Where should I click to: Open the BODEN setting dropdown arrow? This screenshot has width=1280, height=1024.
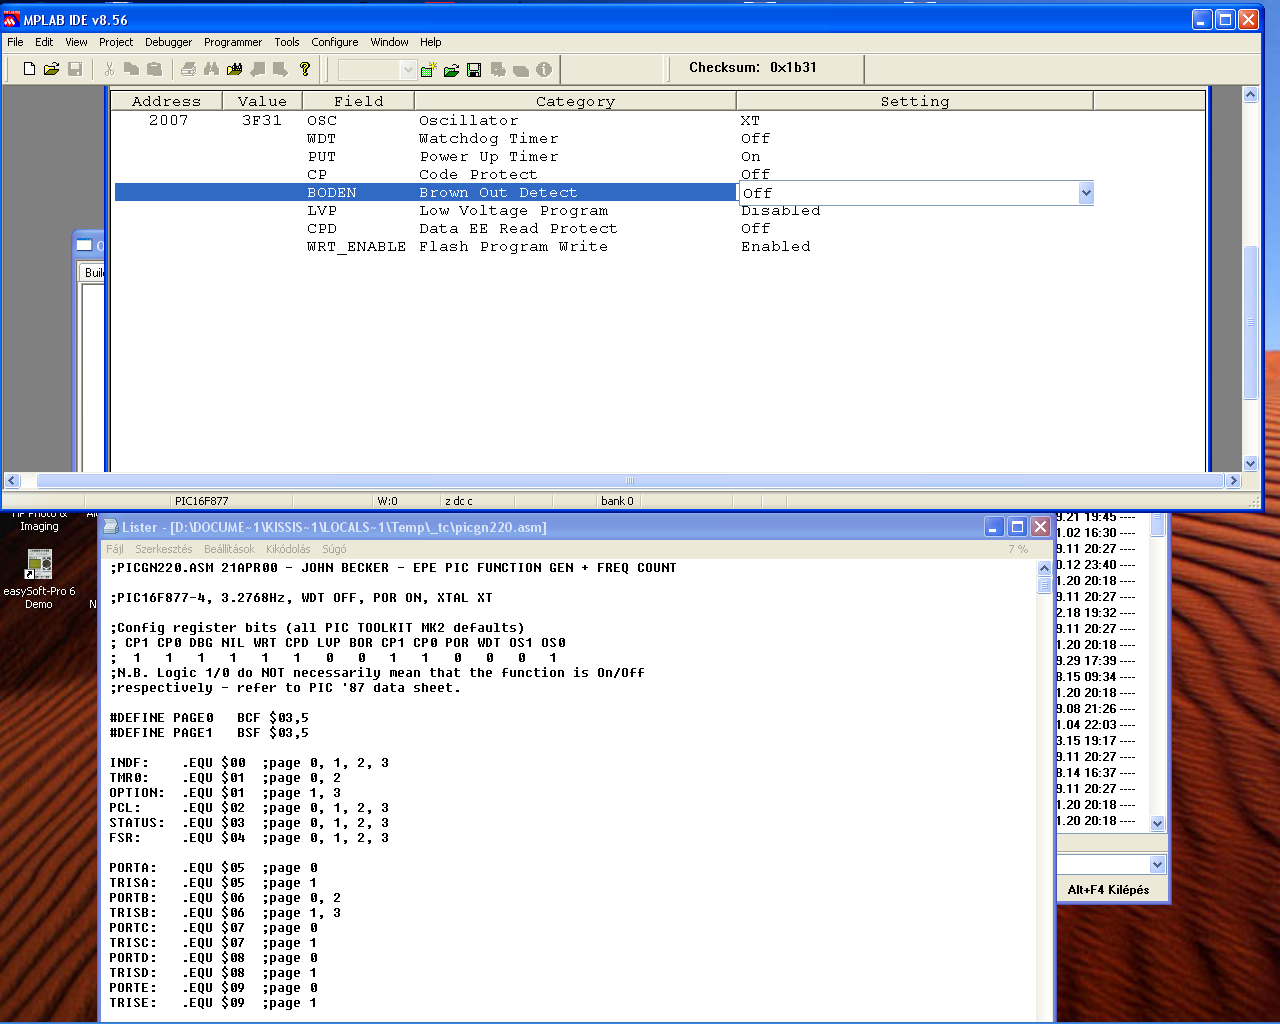[x=1086, y=193]
